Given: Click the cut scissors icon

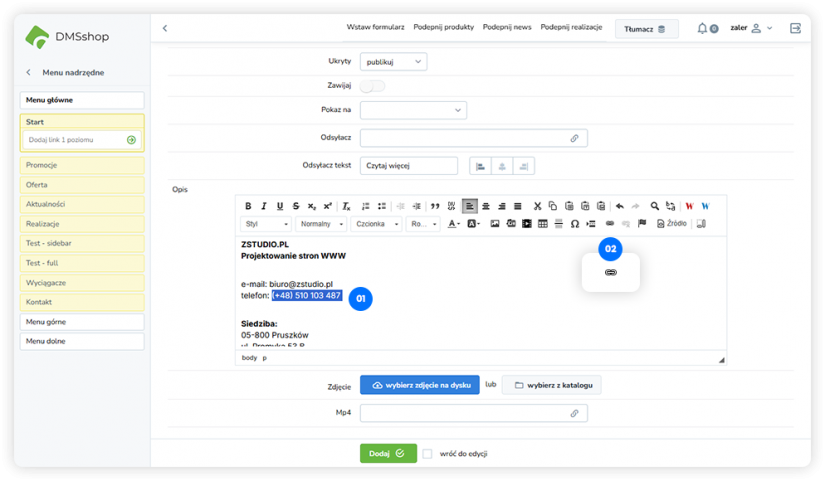Looking at the screenshot, I should click(x=537, y=206).
